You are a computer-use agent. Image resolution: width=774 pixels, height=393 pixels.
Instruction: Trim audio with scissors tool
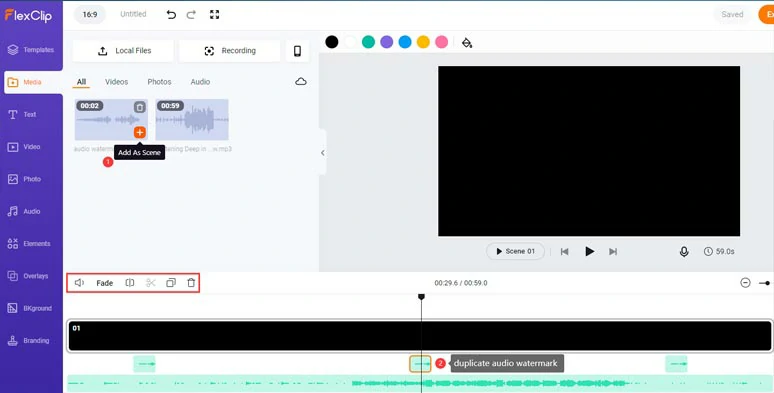(x=151, y=283)
